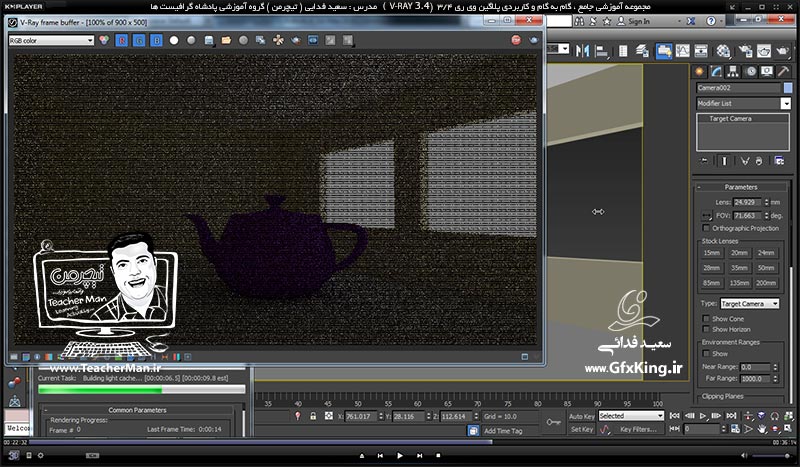Click the Duplicate to Max frame buffer icon
800x467 pixels.
pos(261,40)
